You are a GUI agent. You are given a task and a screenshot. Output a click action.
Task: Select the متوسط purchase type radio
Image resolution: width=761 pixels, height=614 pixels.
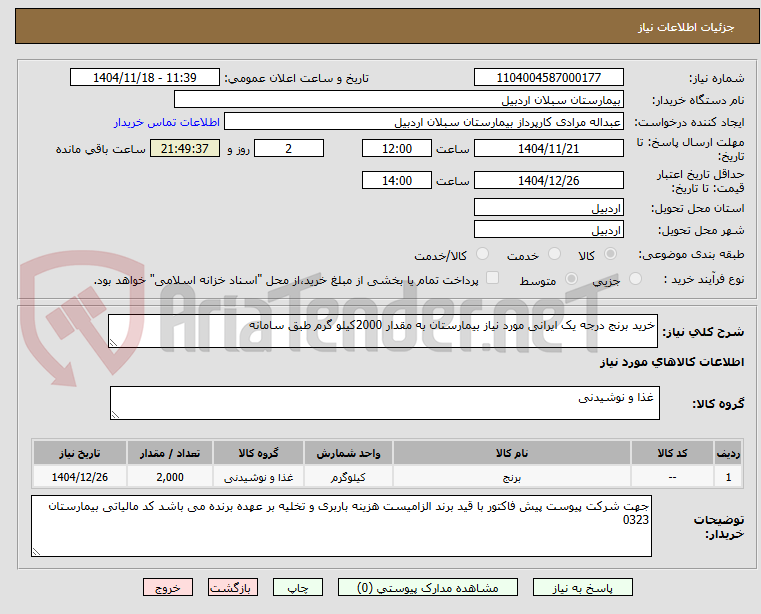point(571,279)
